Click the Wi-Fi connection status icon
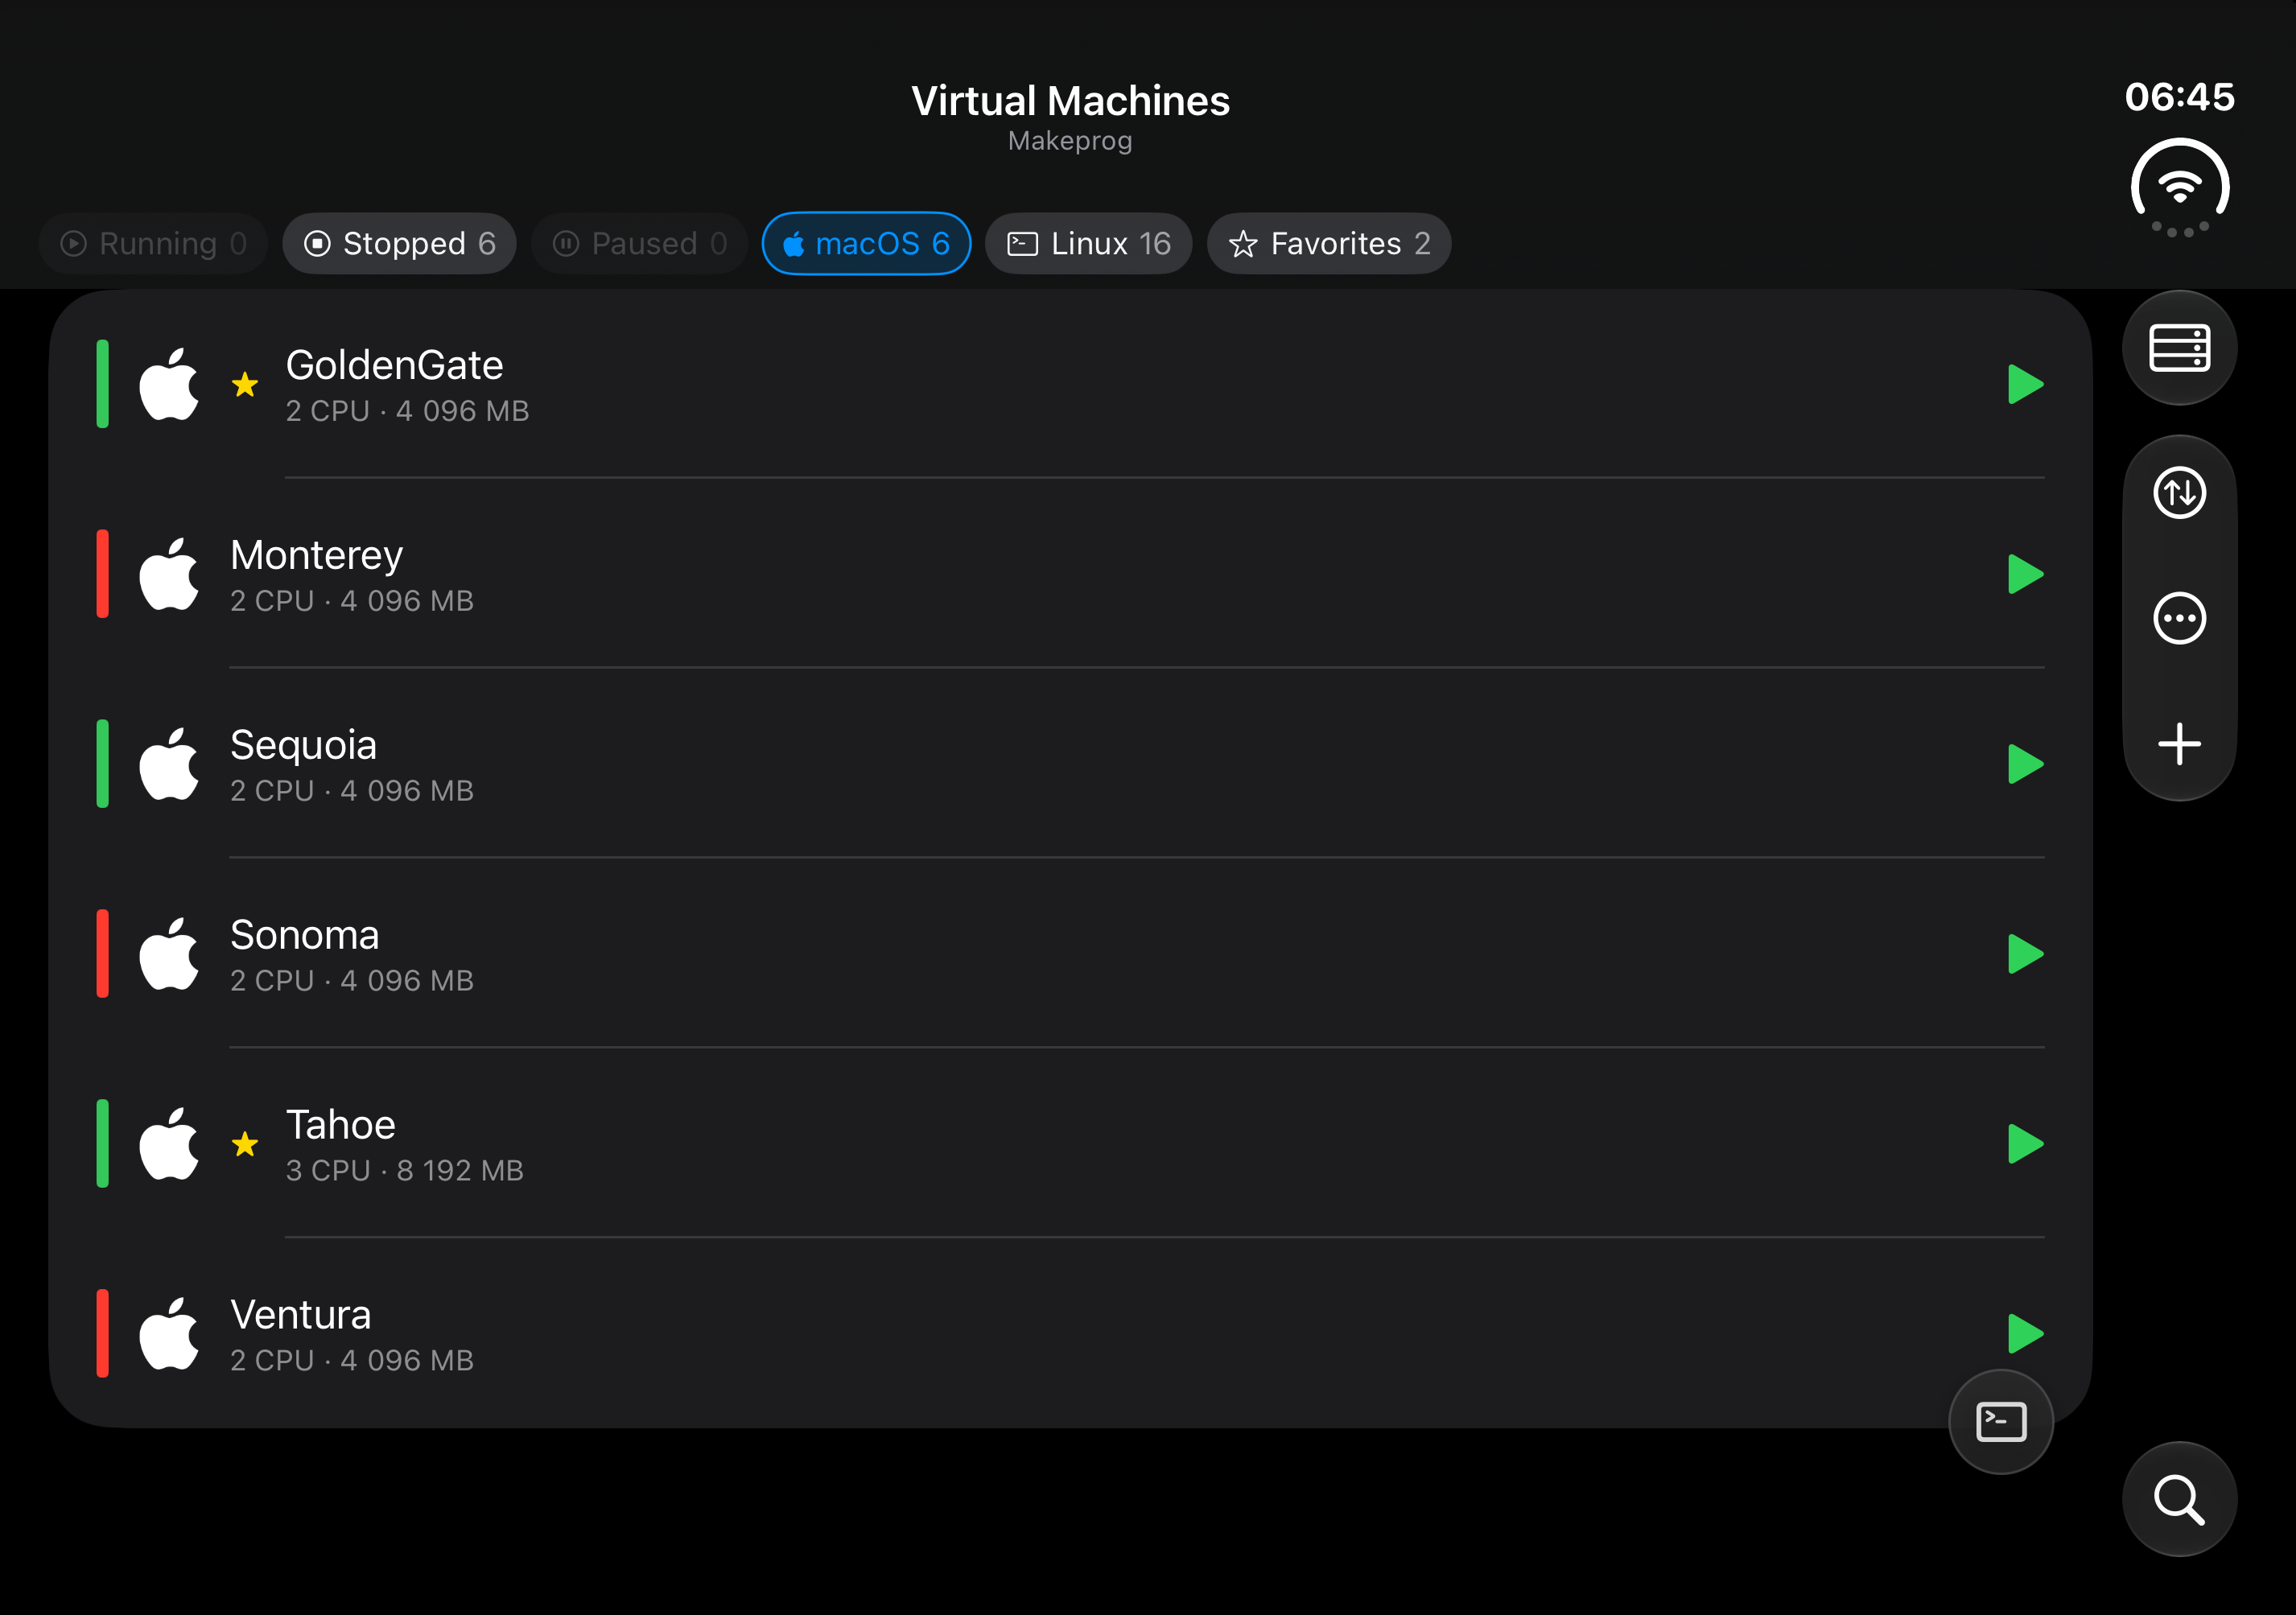Viewport: 2296px width, 1615px height. coord(2180,188)
